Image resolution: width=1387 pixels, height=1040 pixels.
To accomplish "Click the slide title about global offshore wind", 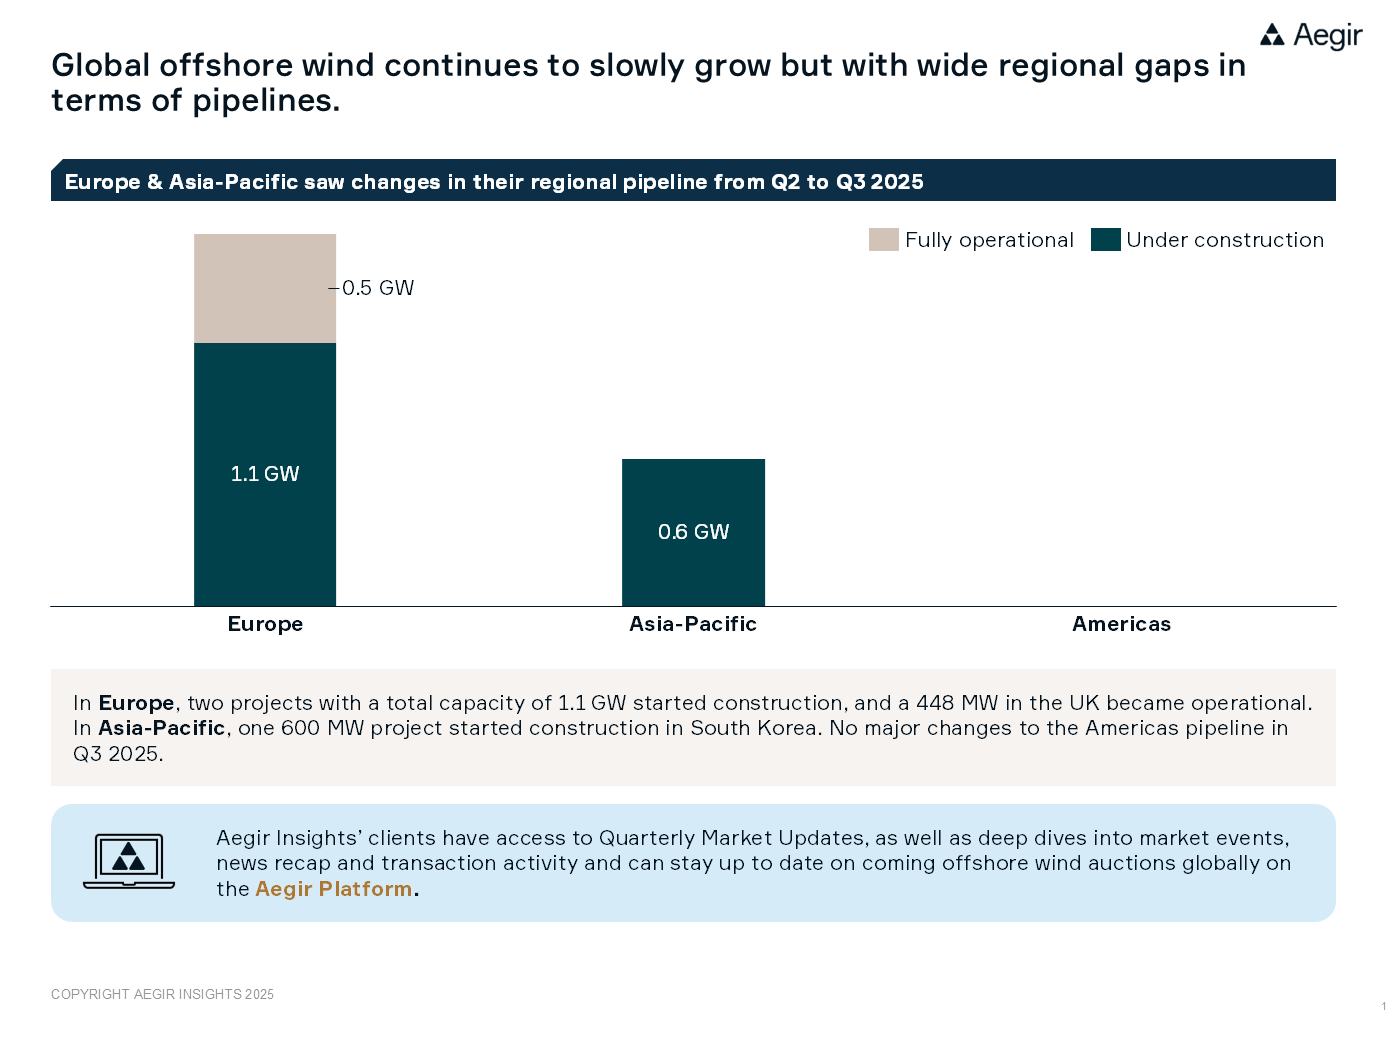I will click(648, 82).
